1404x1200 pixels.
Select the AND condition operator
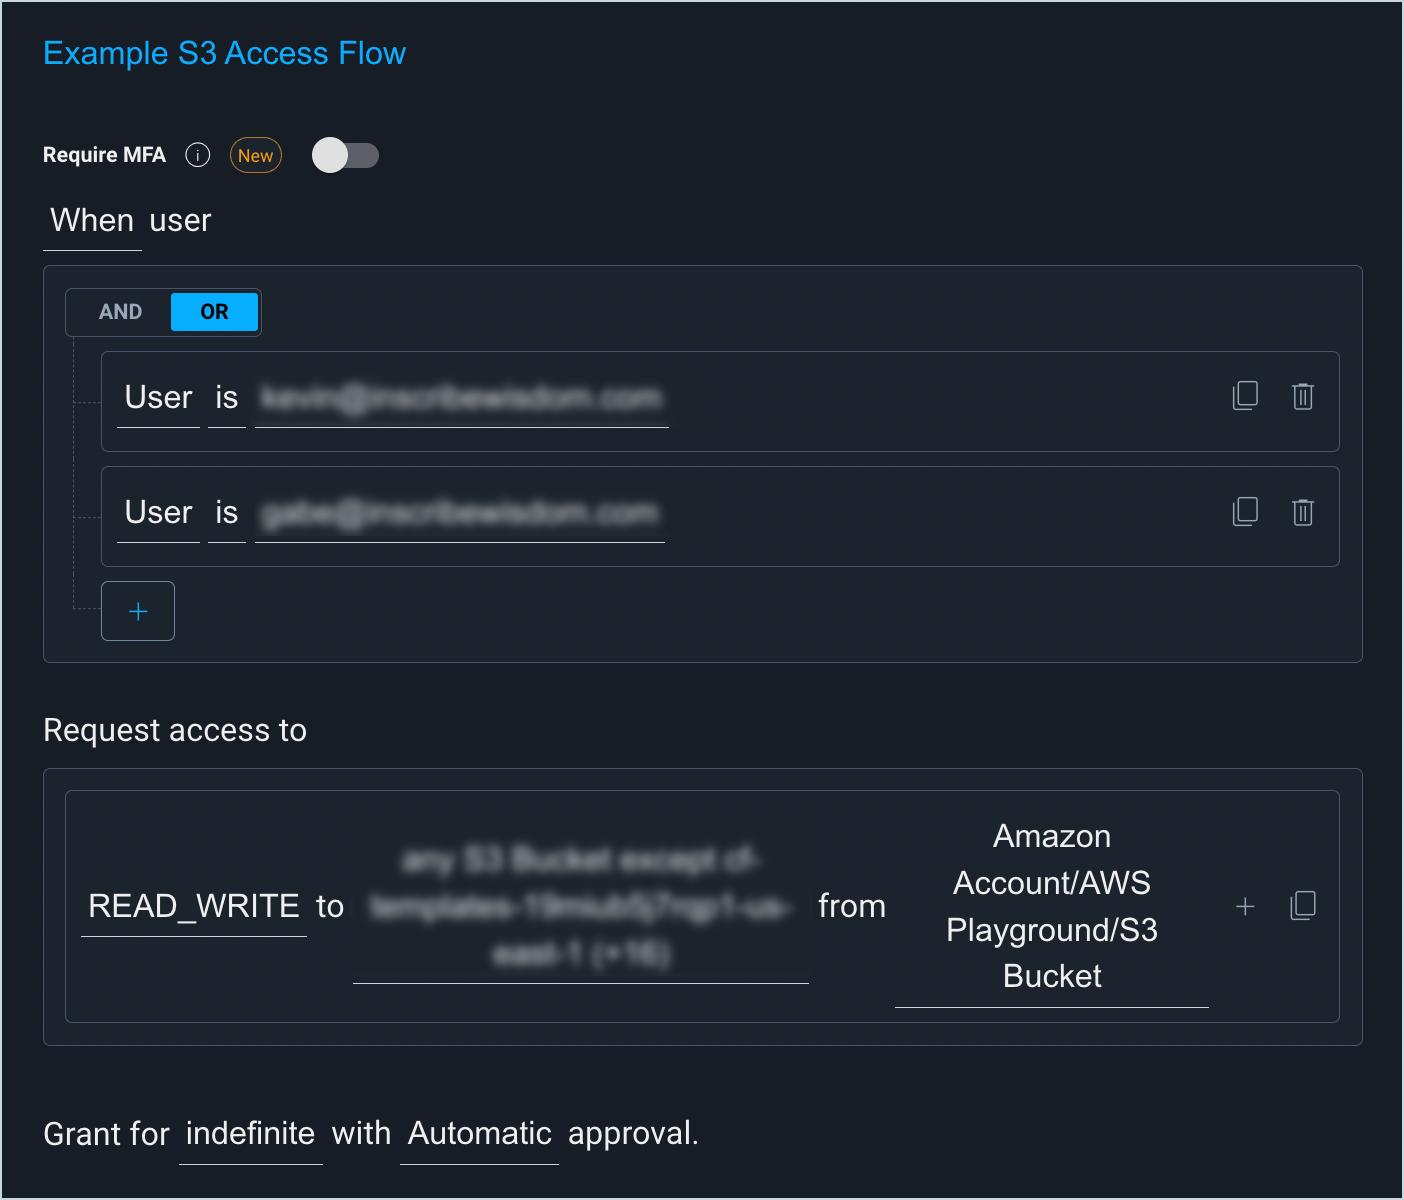(120, 312)
